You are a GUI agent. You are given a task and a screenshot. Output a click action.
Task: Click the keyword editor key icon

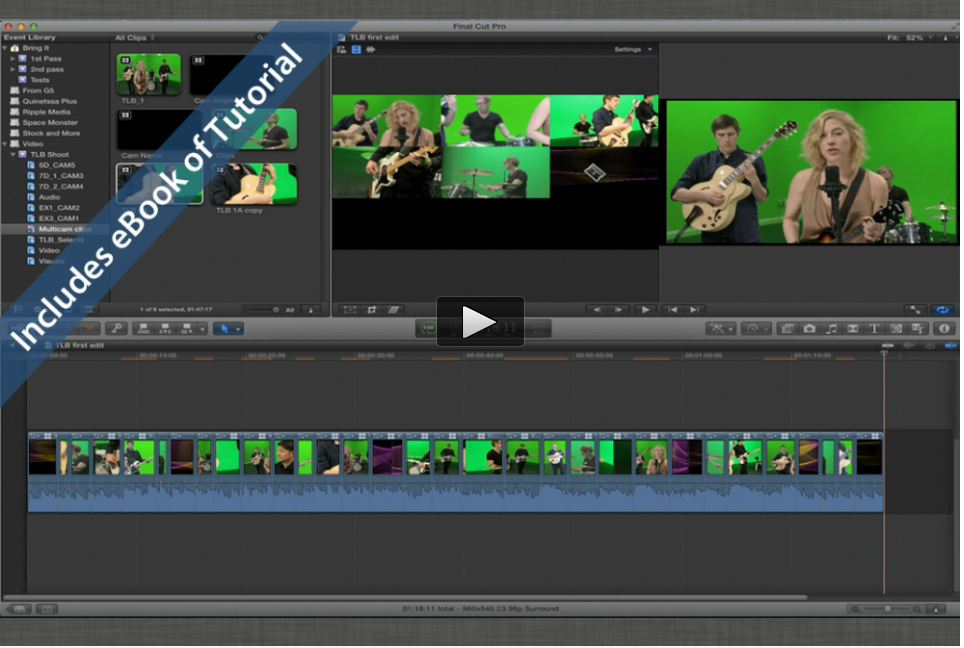tap(116, 329)
